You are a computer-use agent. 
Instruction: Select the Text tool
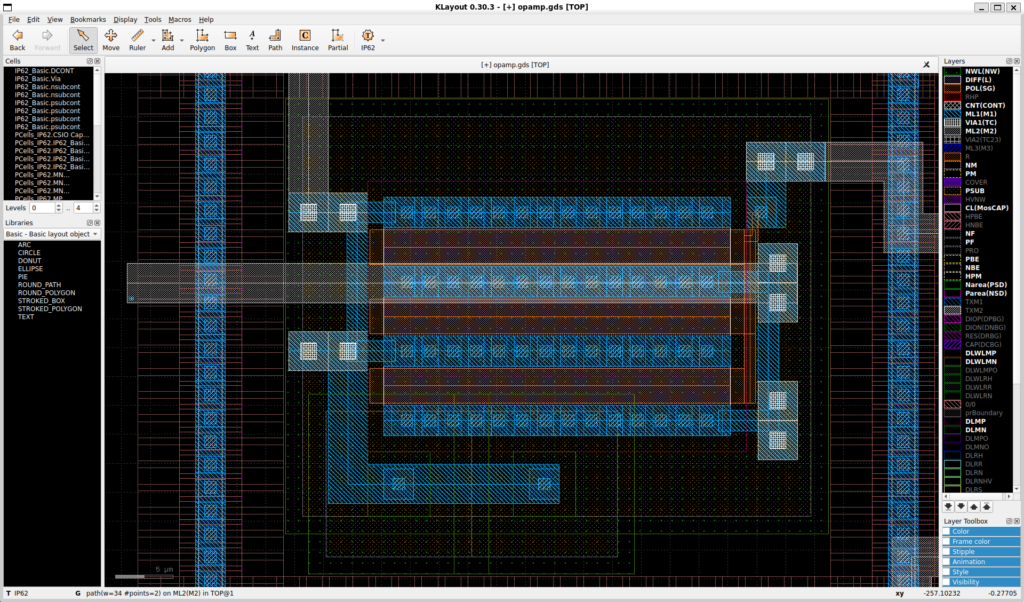click(252, 39)
